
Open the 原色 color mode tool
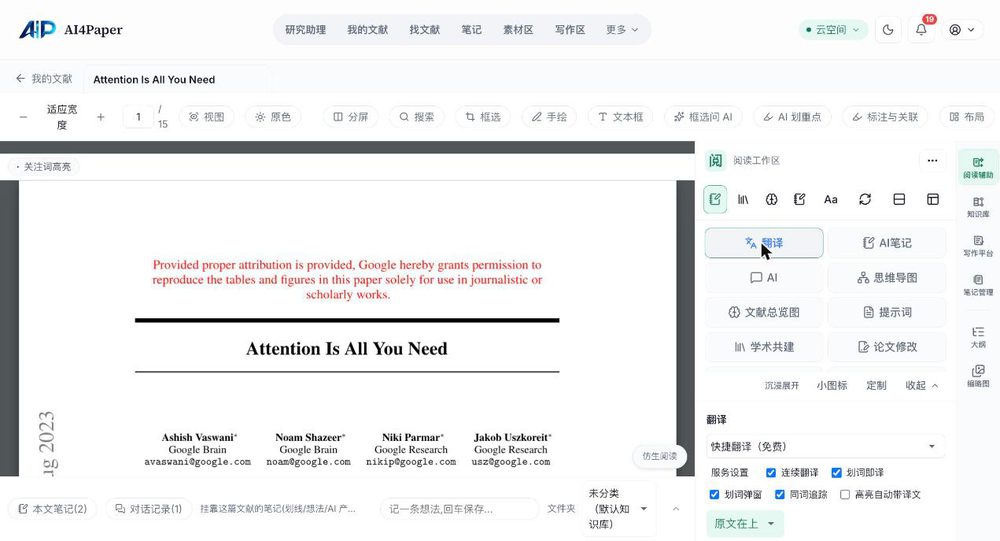coord(273,117)
